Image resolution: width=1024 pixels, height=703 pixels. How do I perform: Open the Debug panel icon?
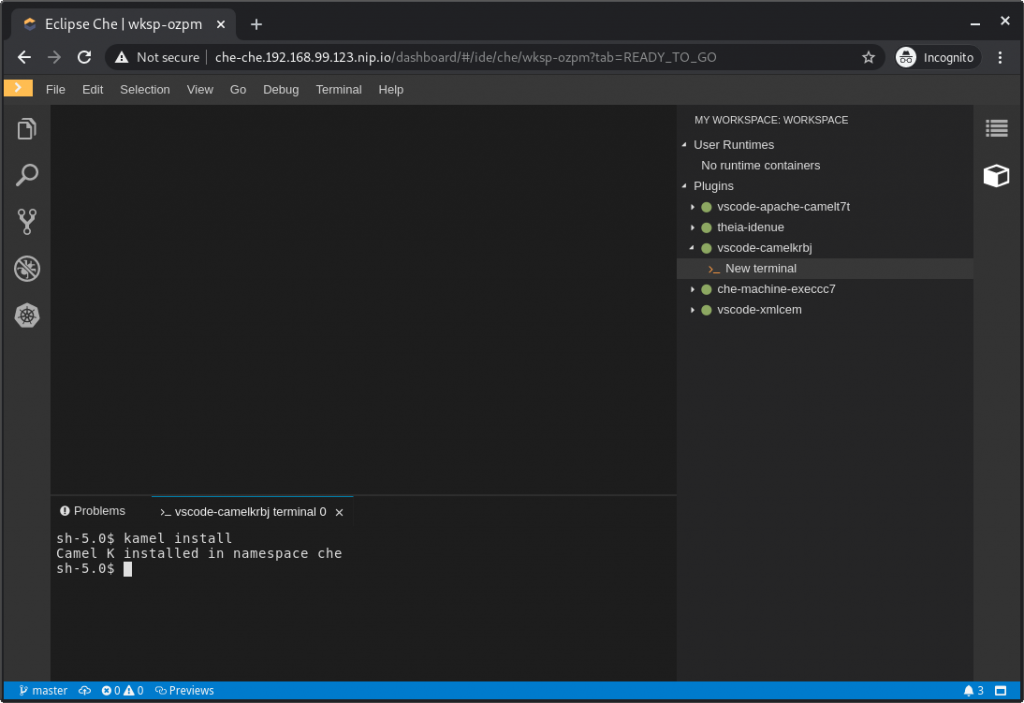coord(27,268)
